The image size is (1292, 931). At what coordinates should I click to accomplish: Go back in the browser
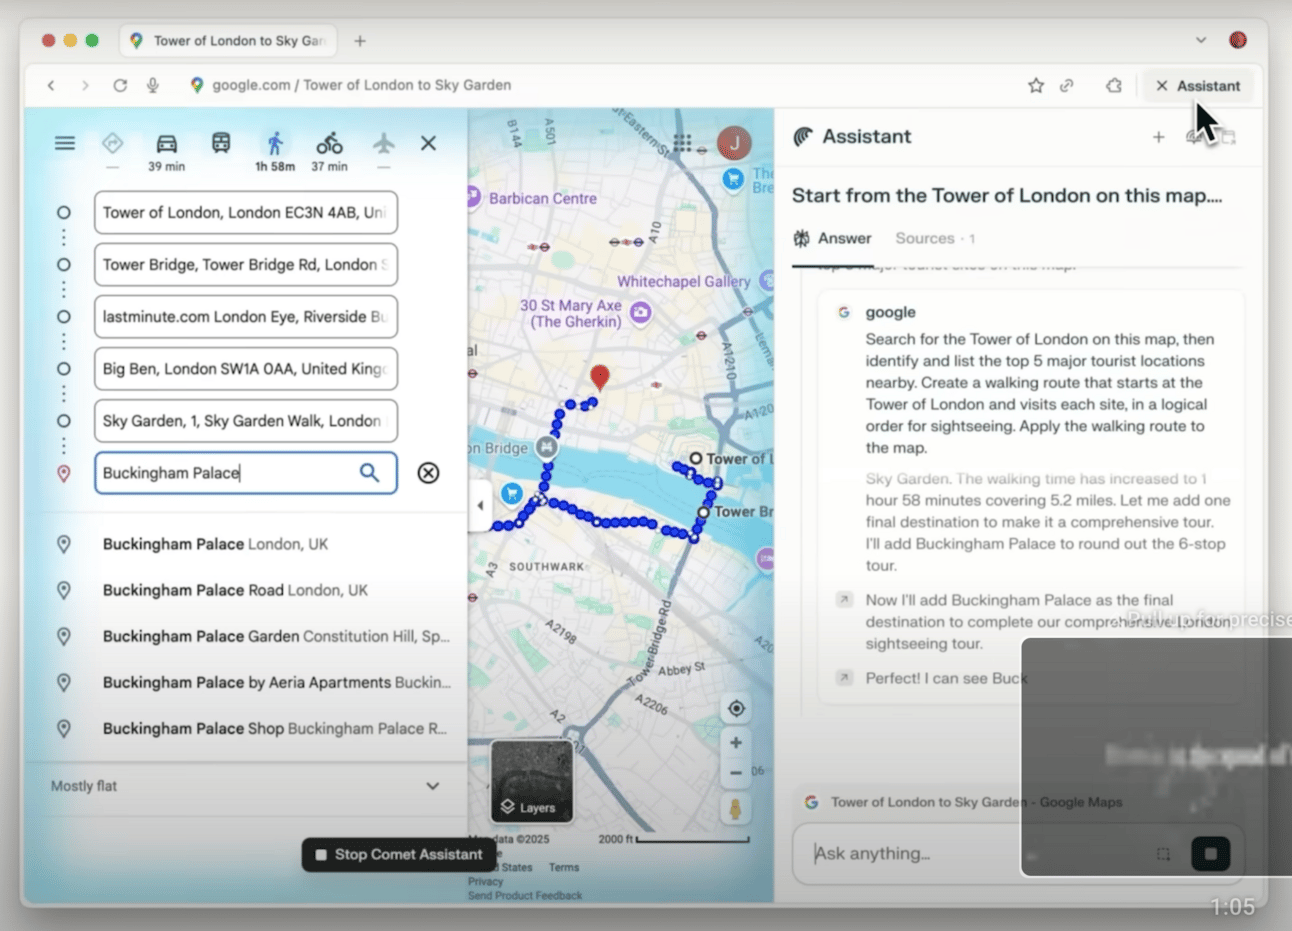coord(51,86)
